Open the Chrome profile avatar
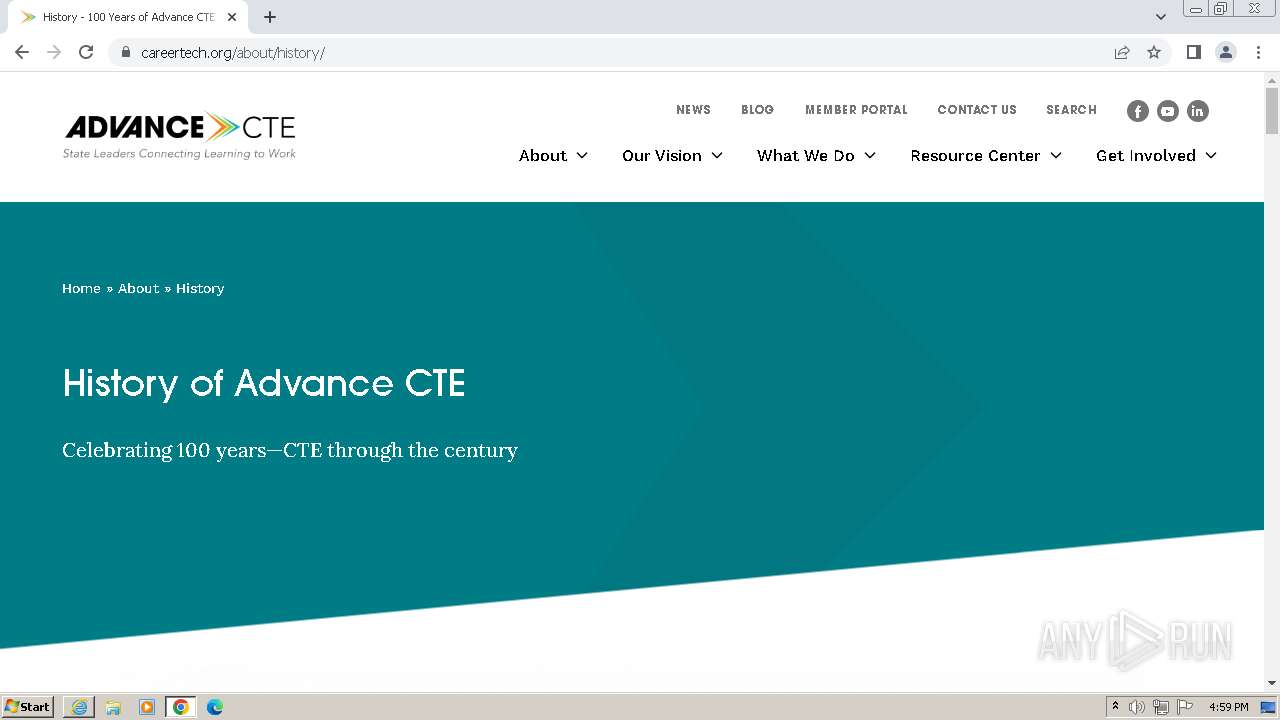This screenshot has width=1280, height=720. pos(1226,52)
